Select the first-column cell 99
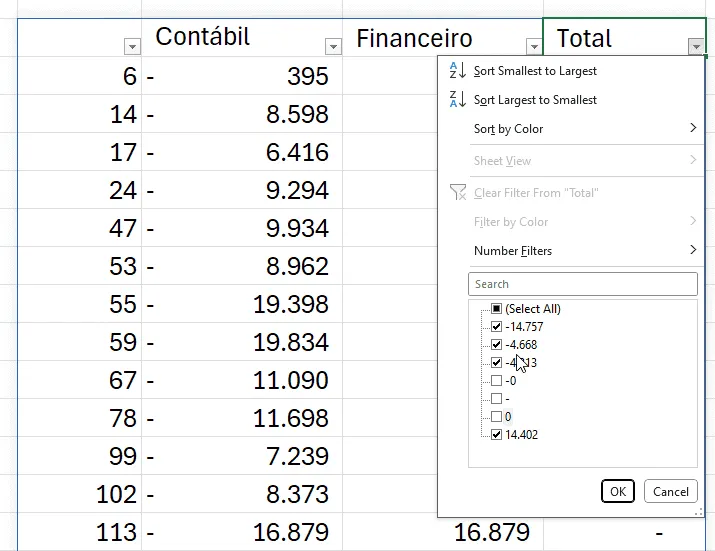Viewport: 715px width, 551px height. (79, 456)
